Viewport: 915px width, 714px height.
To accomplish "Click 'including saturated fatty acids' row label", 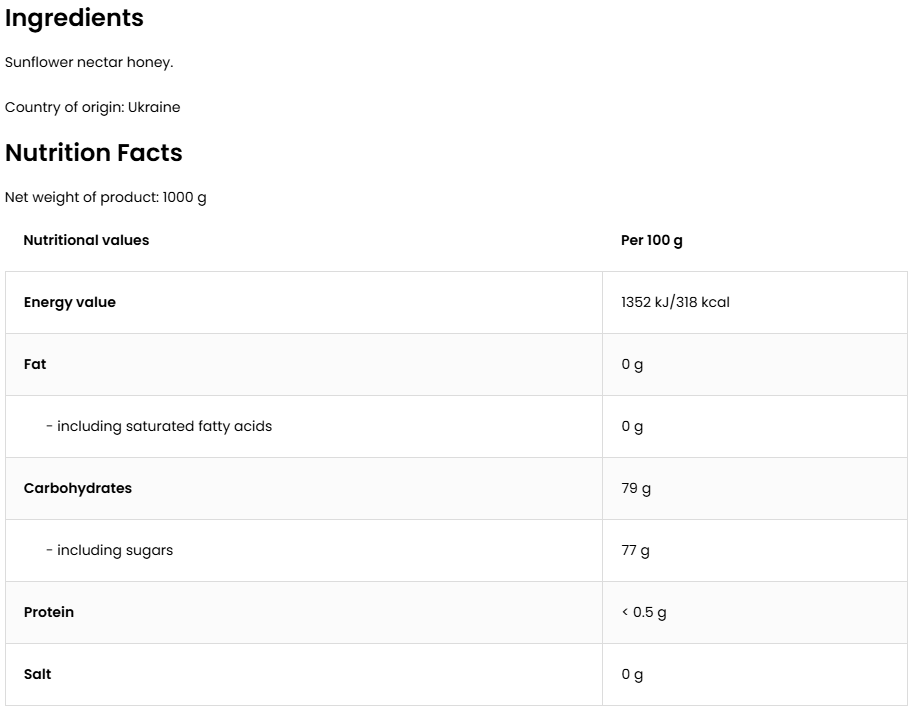I will [x=159, y=426].
